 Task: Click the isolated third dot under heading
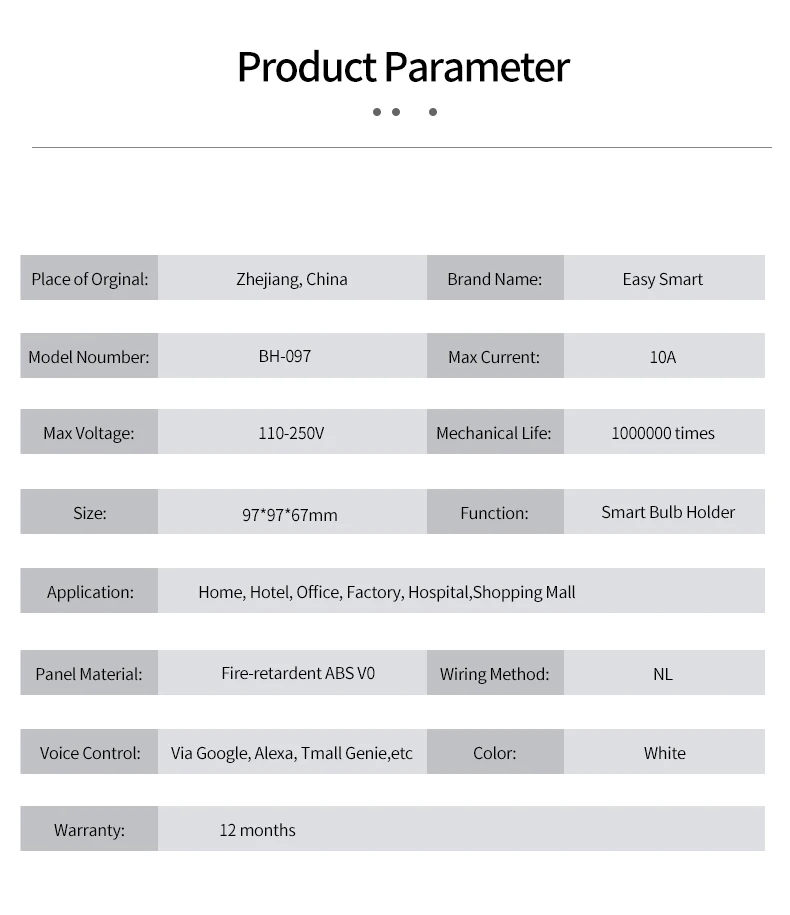(433, 112)
